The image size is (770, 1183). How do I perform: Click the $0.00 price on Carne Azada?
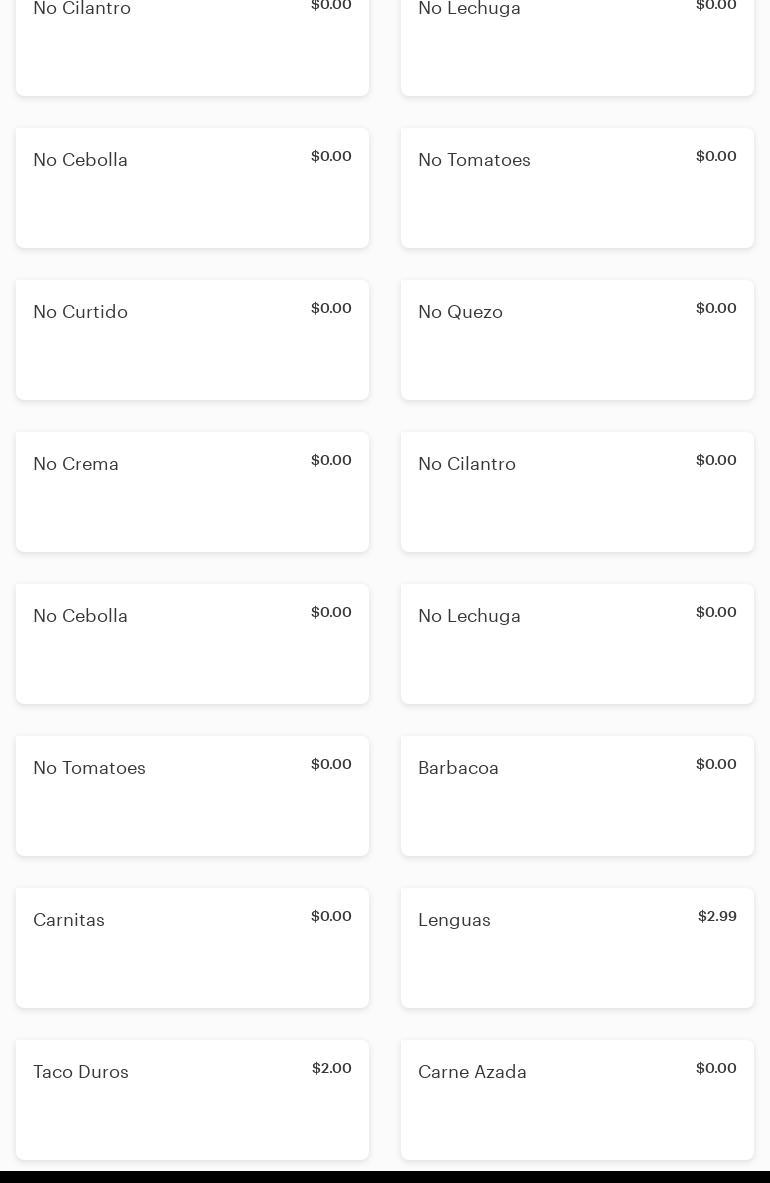(716, 1068)
